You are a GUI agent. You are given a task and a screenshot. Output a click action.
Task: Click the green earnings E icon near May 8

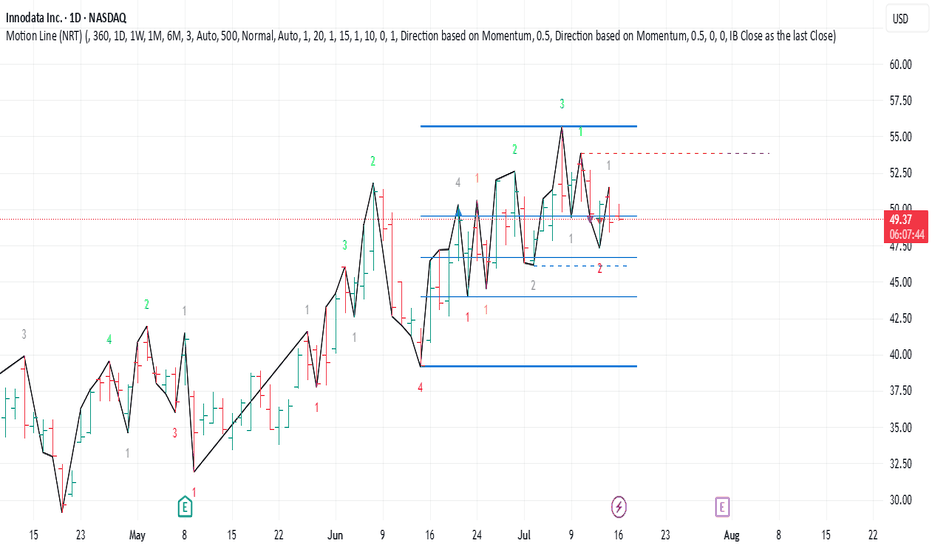[x=185, y=507]
